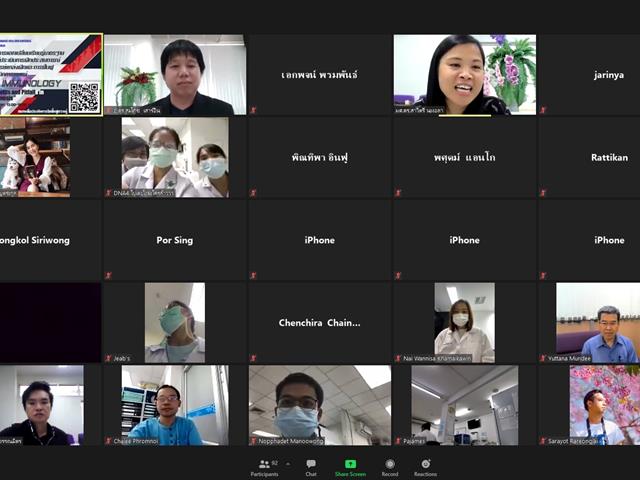Click the name 'เอกพจน์ พวมพันธ์'
The width and height of the screenshot is (640, 480).
(320, 75)
